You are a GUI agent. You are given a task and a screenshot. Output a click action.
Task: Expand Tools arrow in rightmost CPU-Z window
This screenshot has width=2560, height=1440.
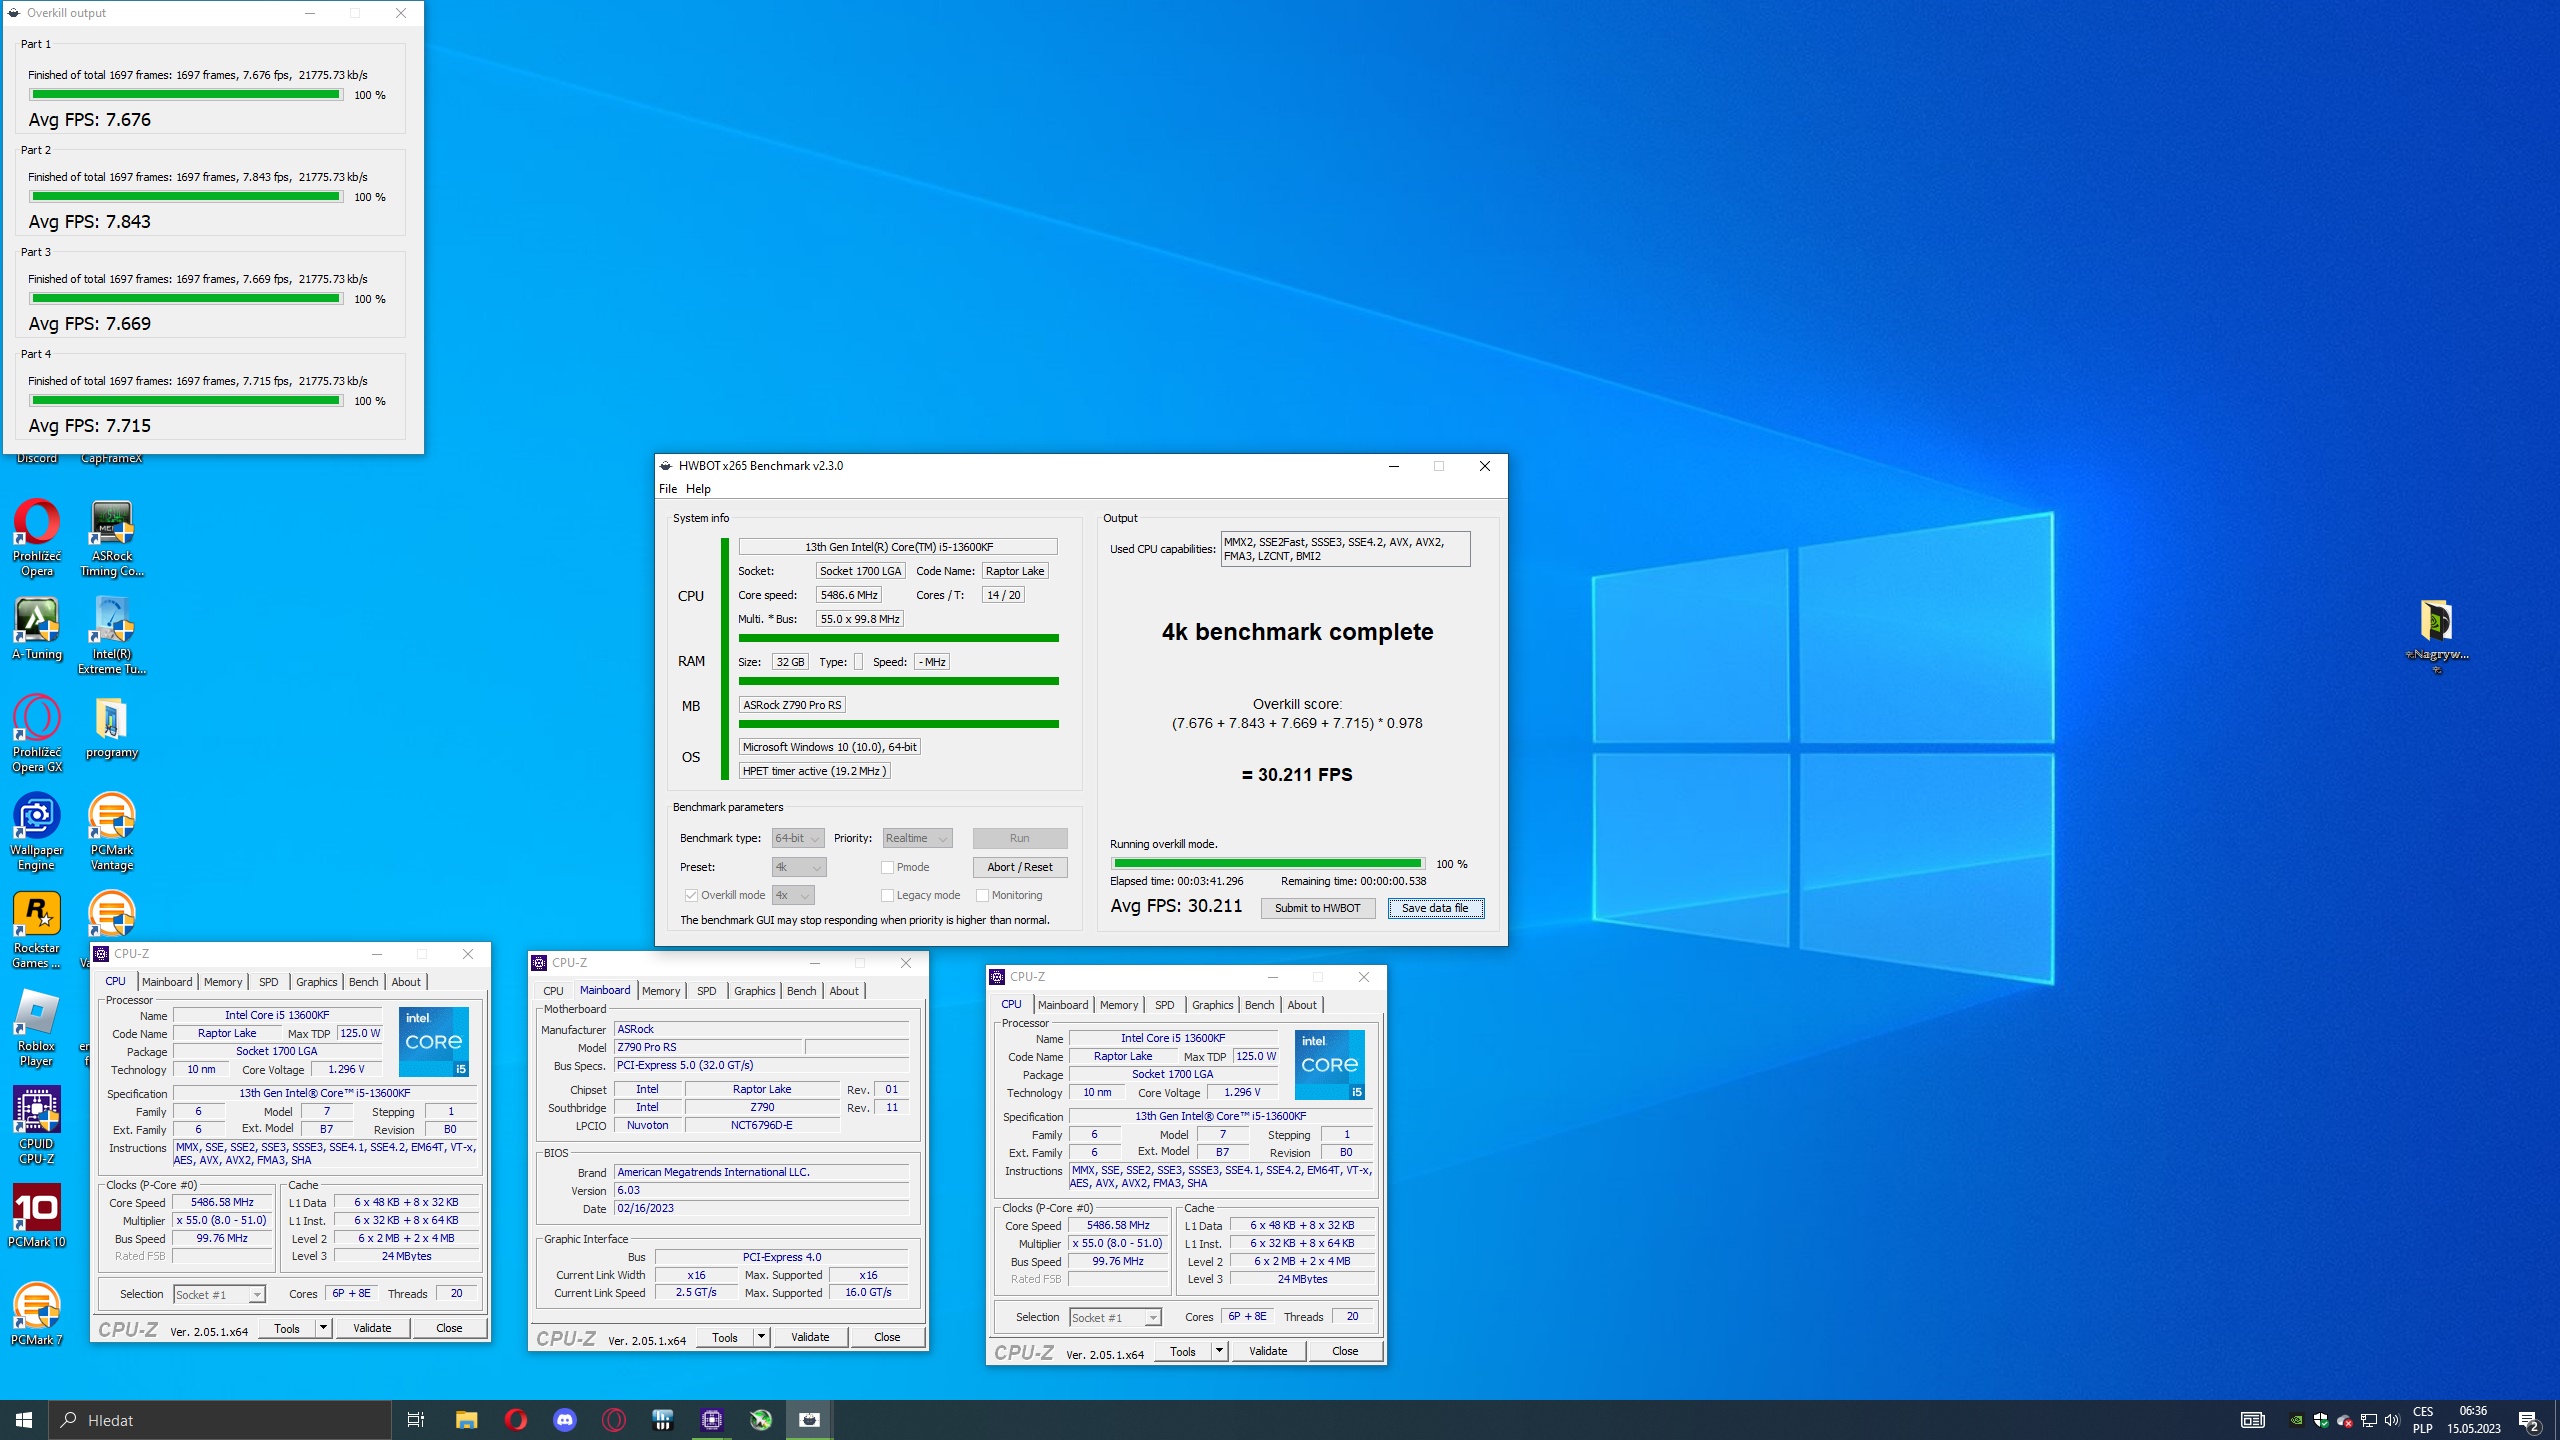click(x=1219, y=1351)
